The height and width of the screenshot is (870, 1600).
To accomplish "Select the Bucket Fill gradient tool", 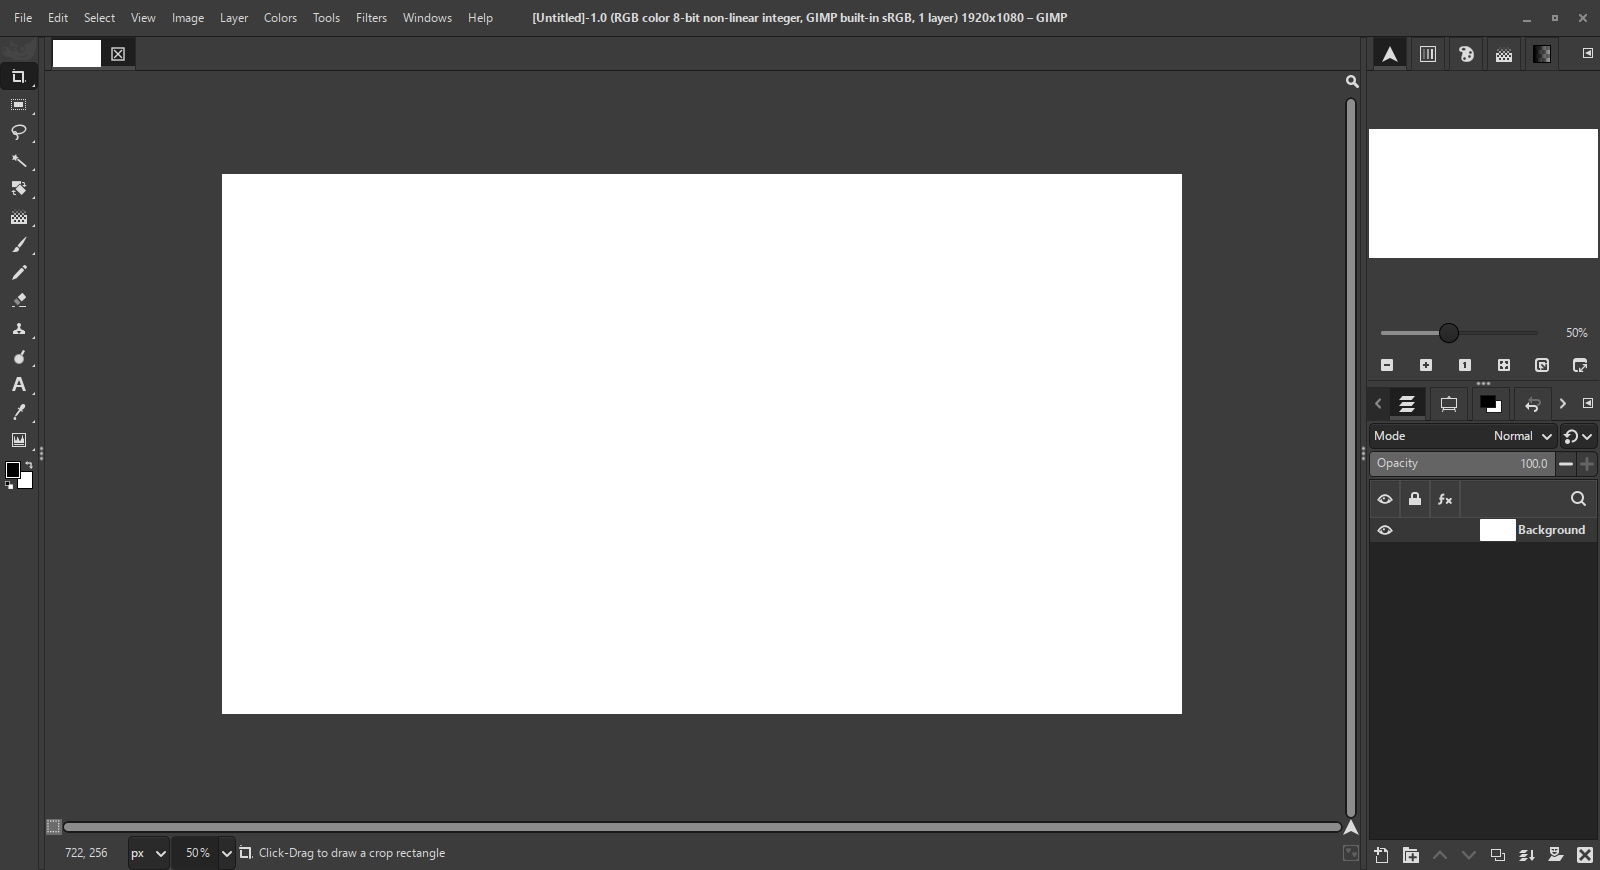I will (x=19, y=217).
